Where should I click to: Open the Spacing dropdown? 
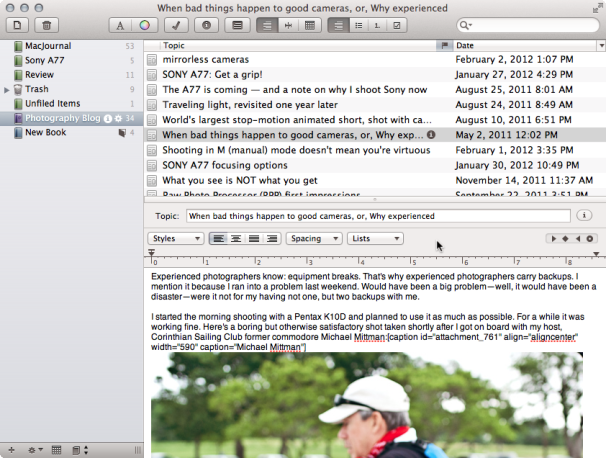click(314, 238)
